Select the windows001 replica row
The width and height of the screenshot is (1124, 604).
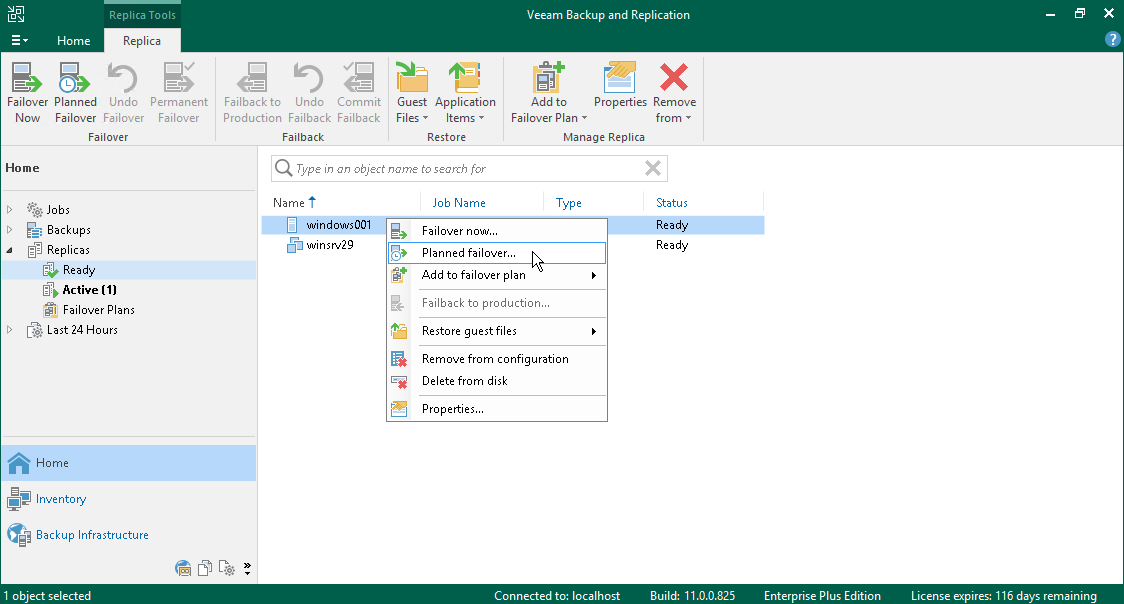click(513, 225)
